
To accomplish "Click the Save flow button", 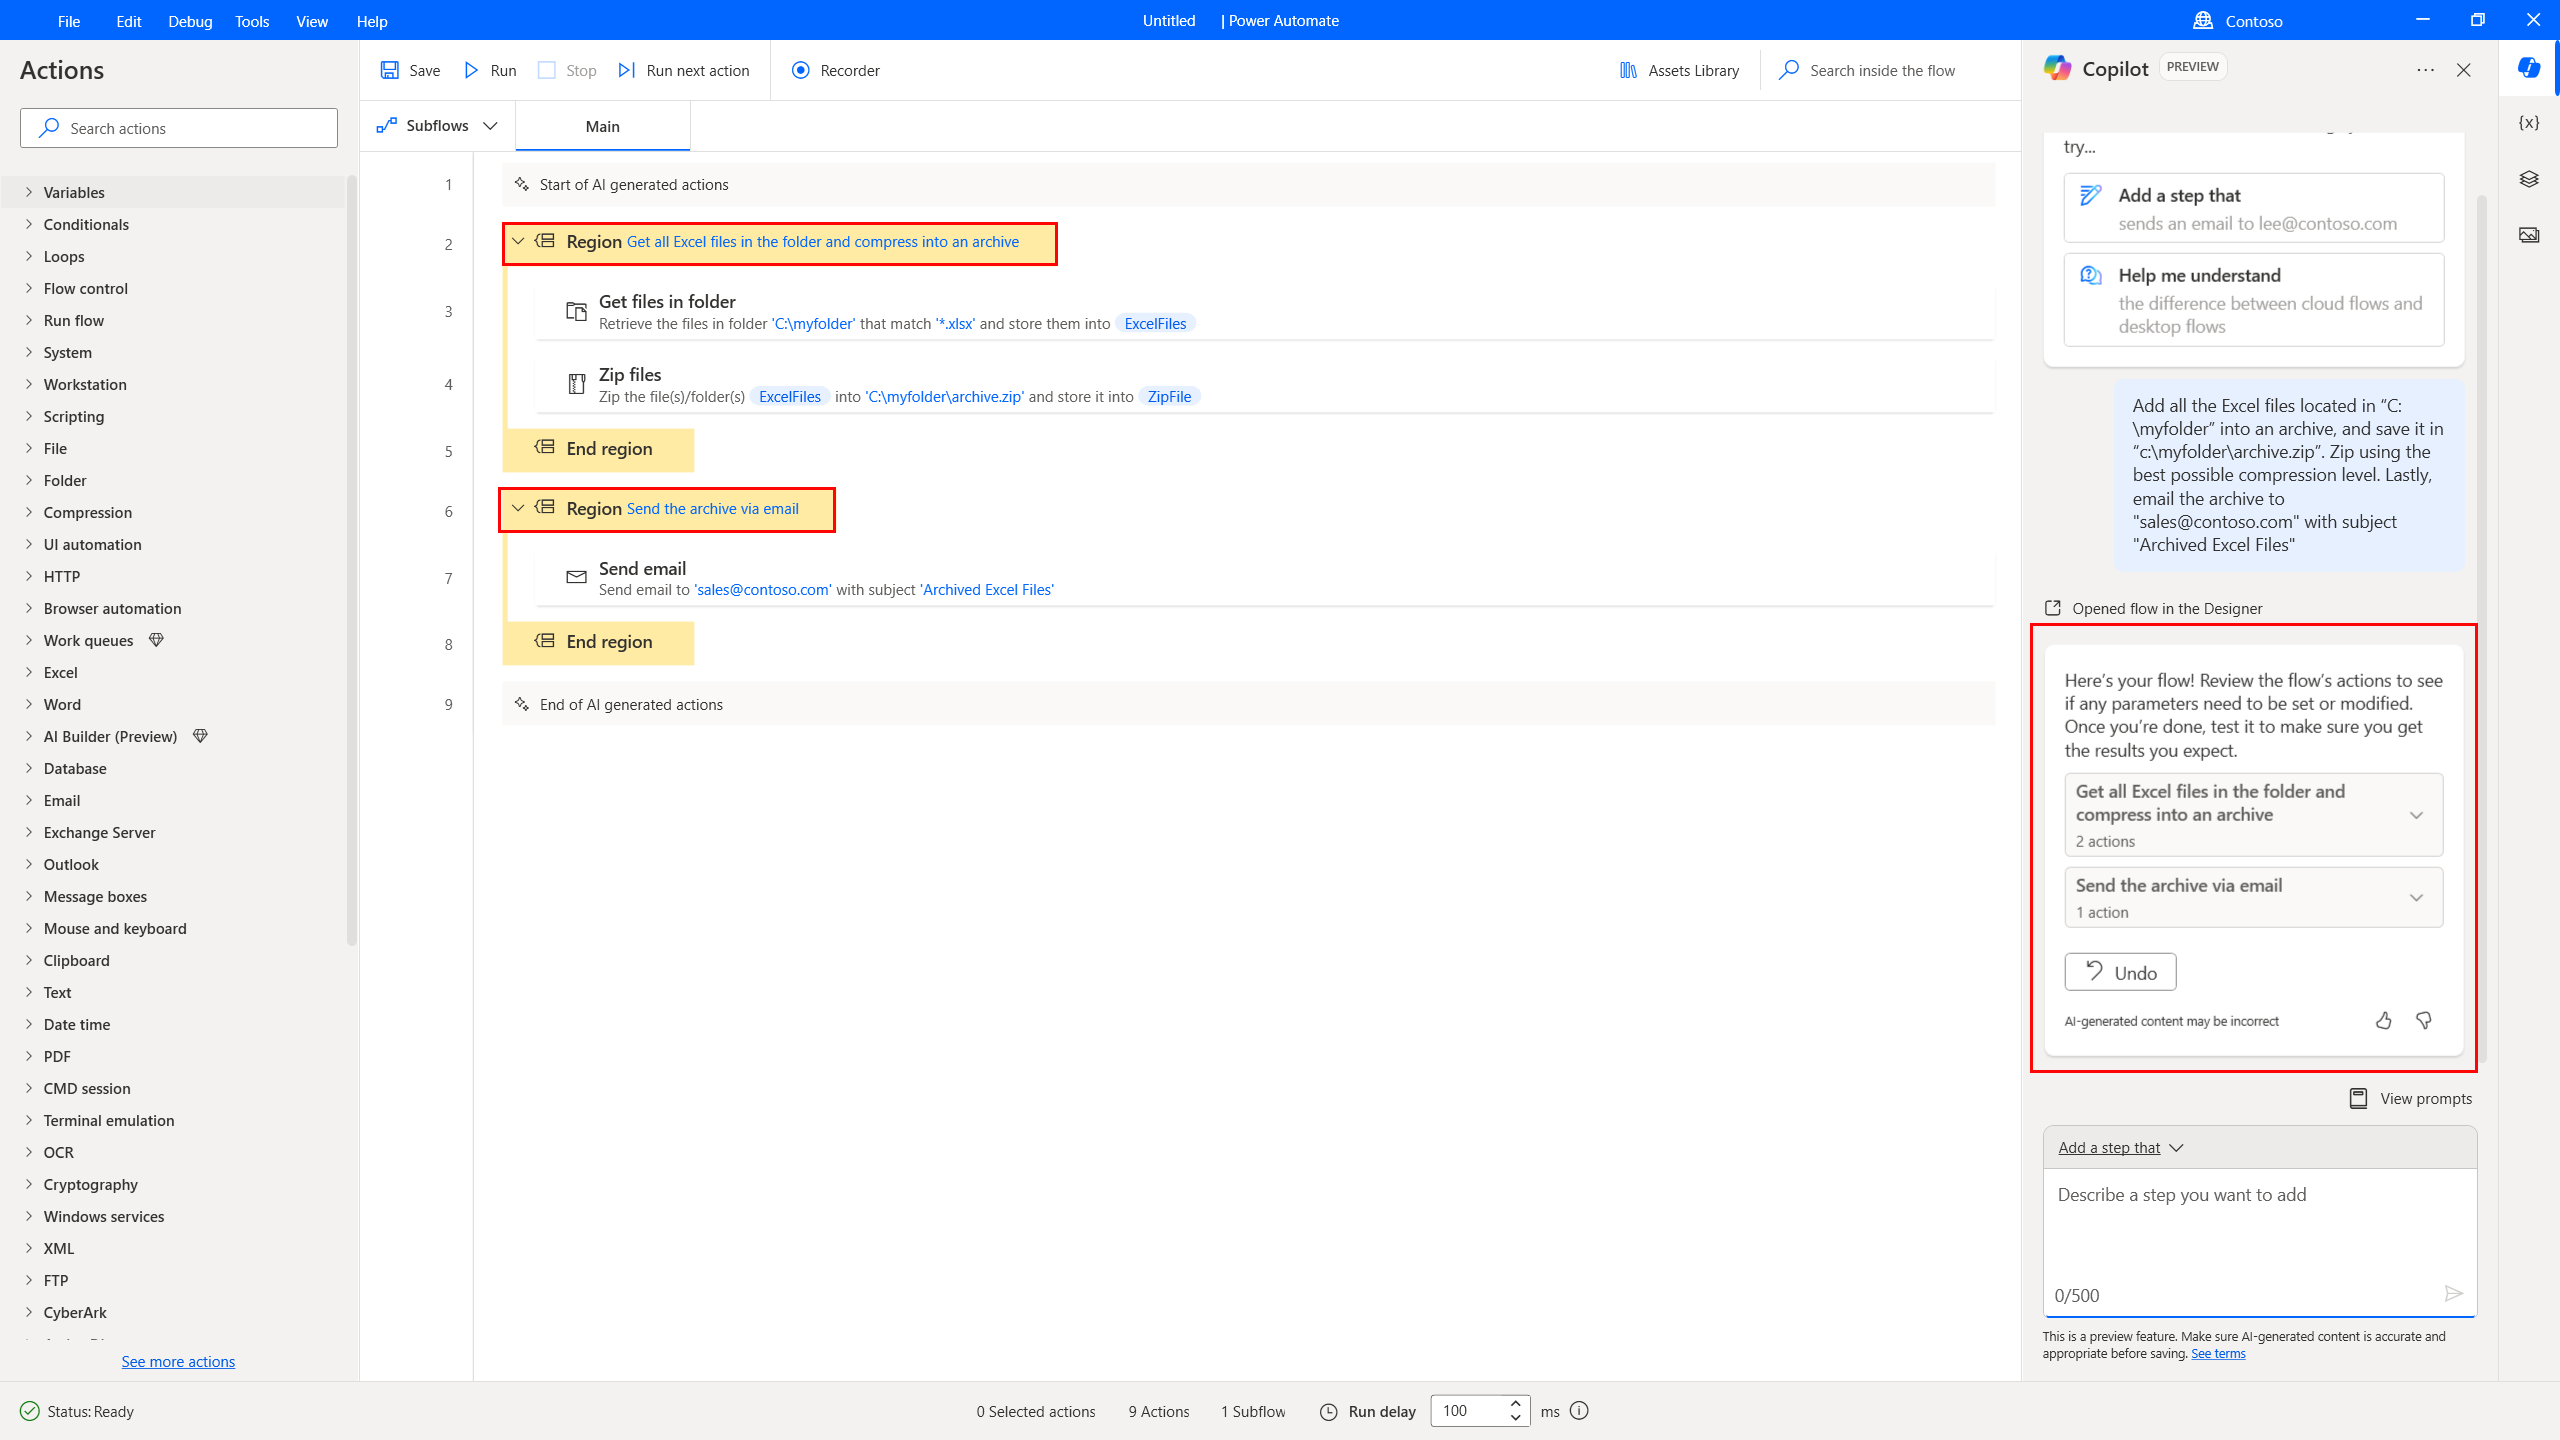I will (x=411, y=70).
